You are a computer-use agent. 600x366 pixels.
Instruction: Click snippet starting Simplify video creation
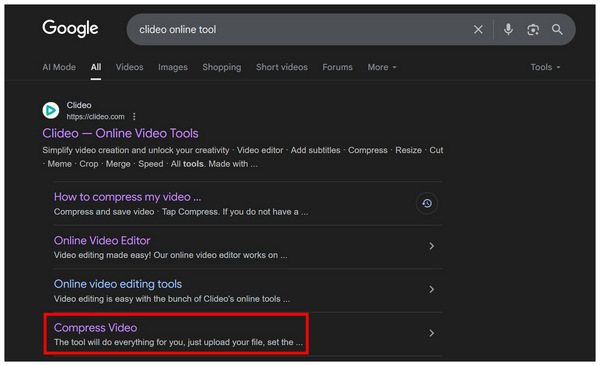pyautogui.click(x=243, y=157)
